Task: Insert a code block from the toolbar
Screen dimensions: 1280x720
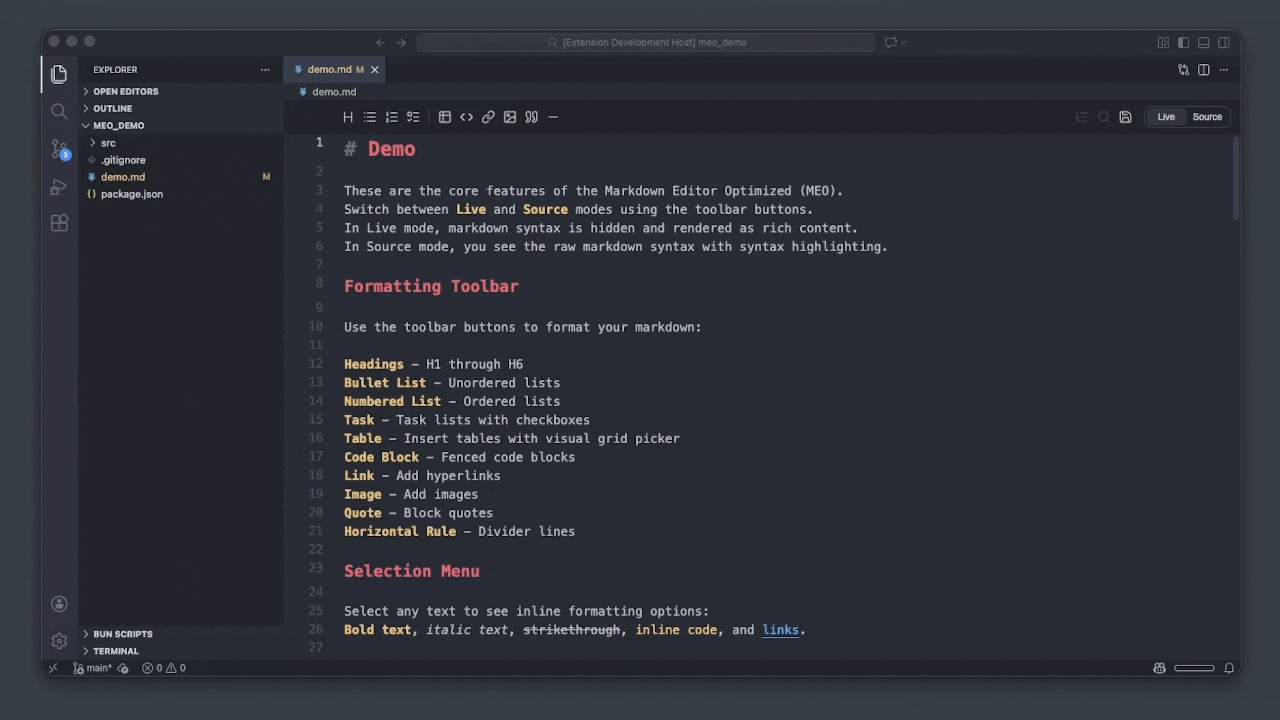Action: (x=466, y=117)
